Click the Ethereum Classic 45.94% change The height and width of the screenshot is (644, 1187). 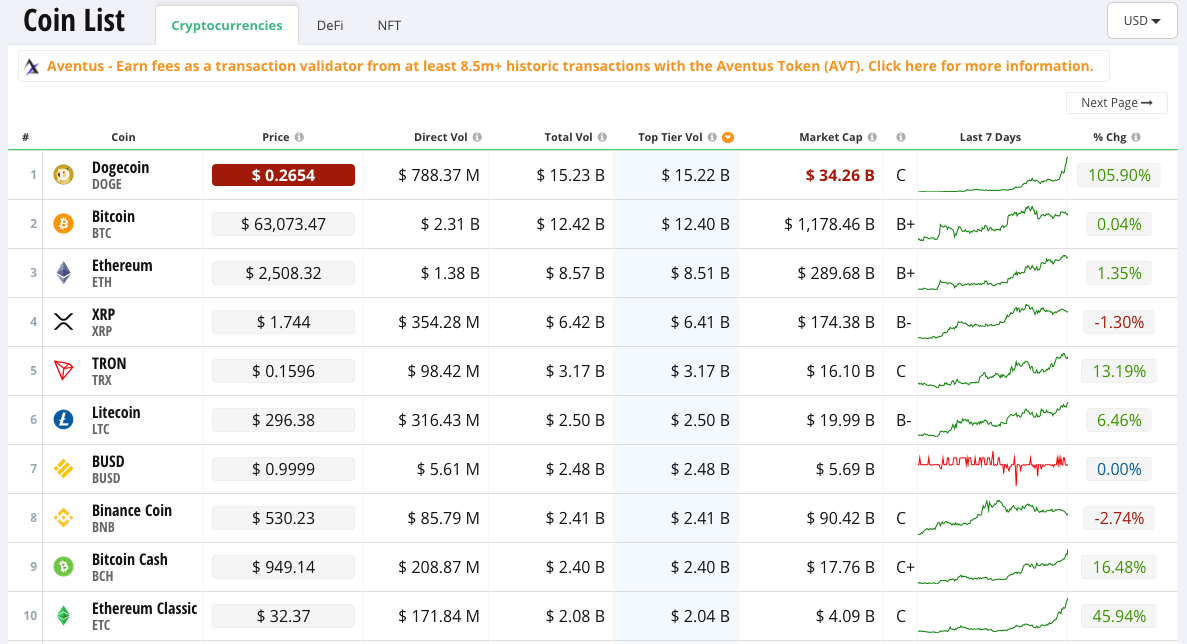[x=1119, y=616]
